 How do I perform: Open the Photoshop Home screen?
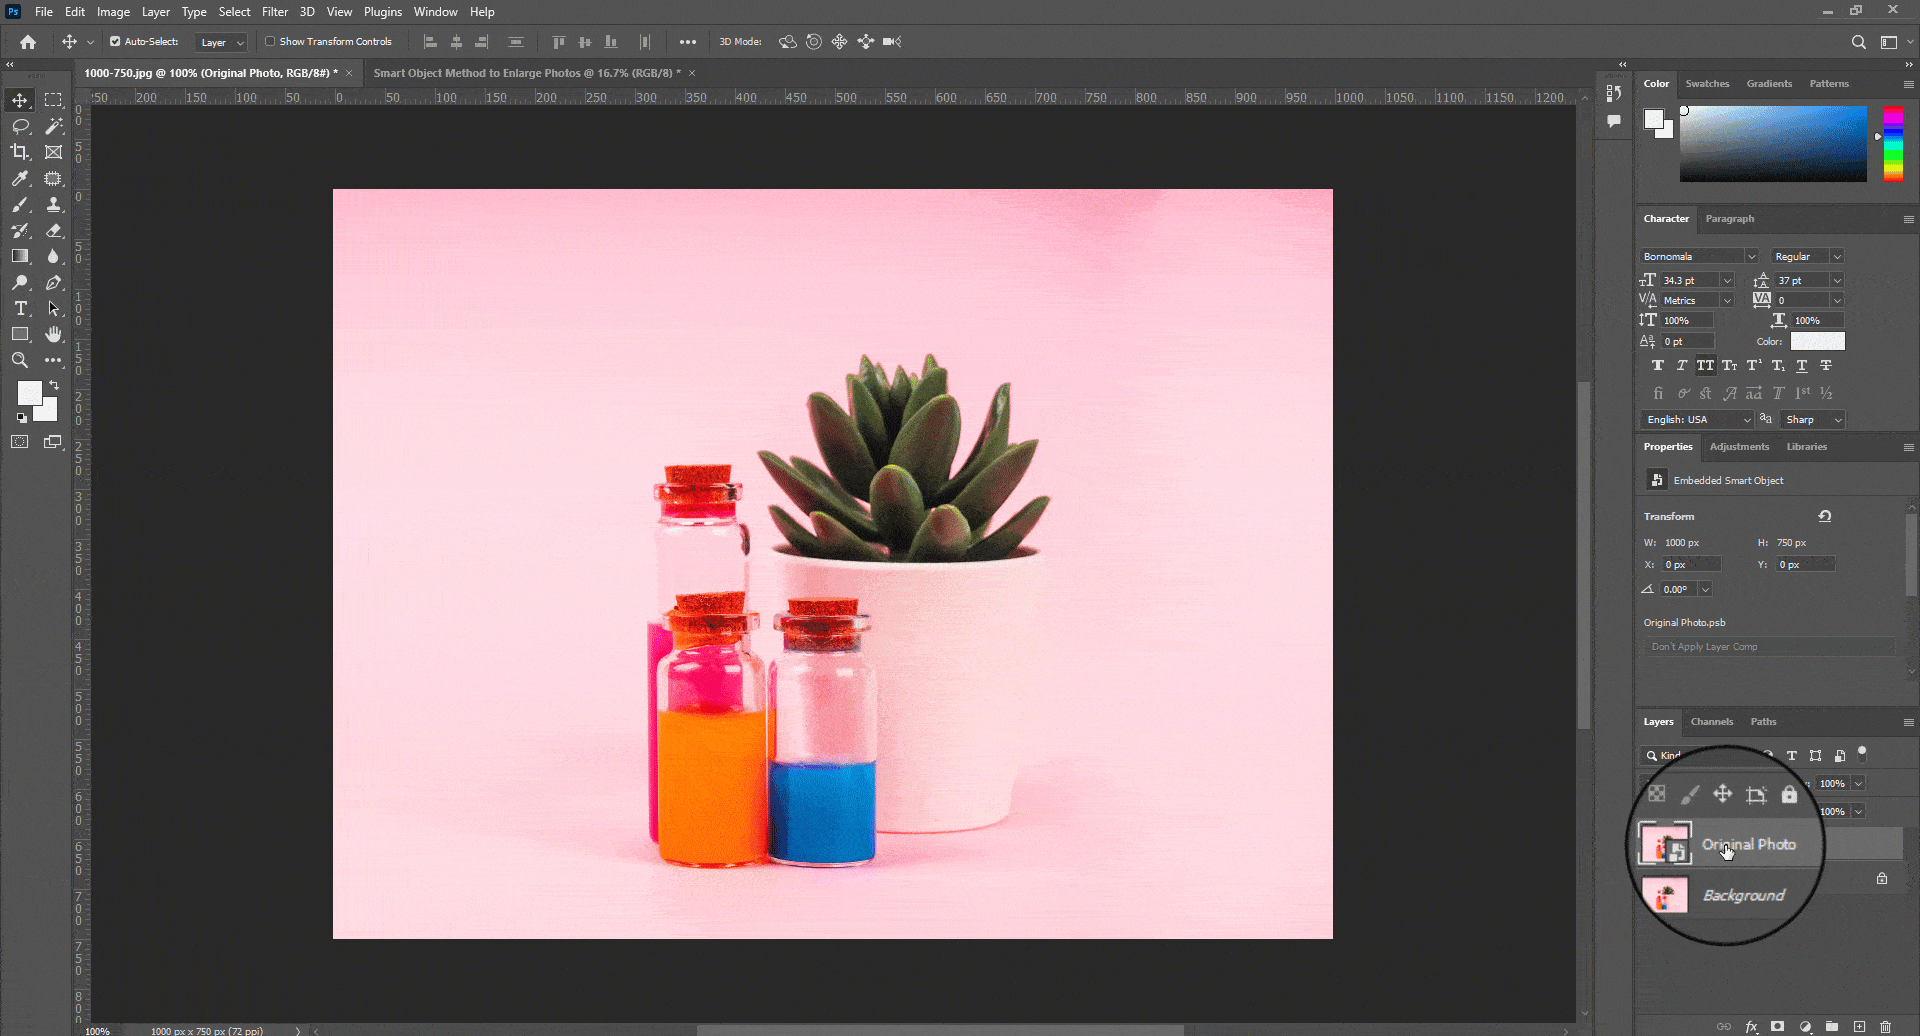[x=27, y=41]
